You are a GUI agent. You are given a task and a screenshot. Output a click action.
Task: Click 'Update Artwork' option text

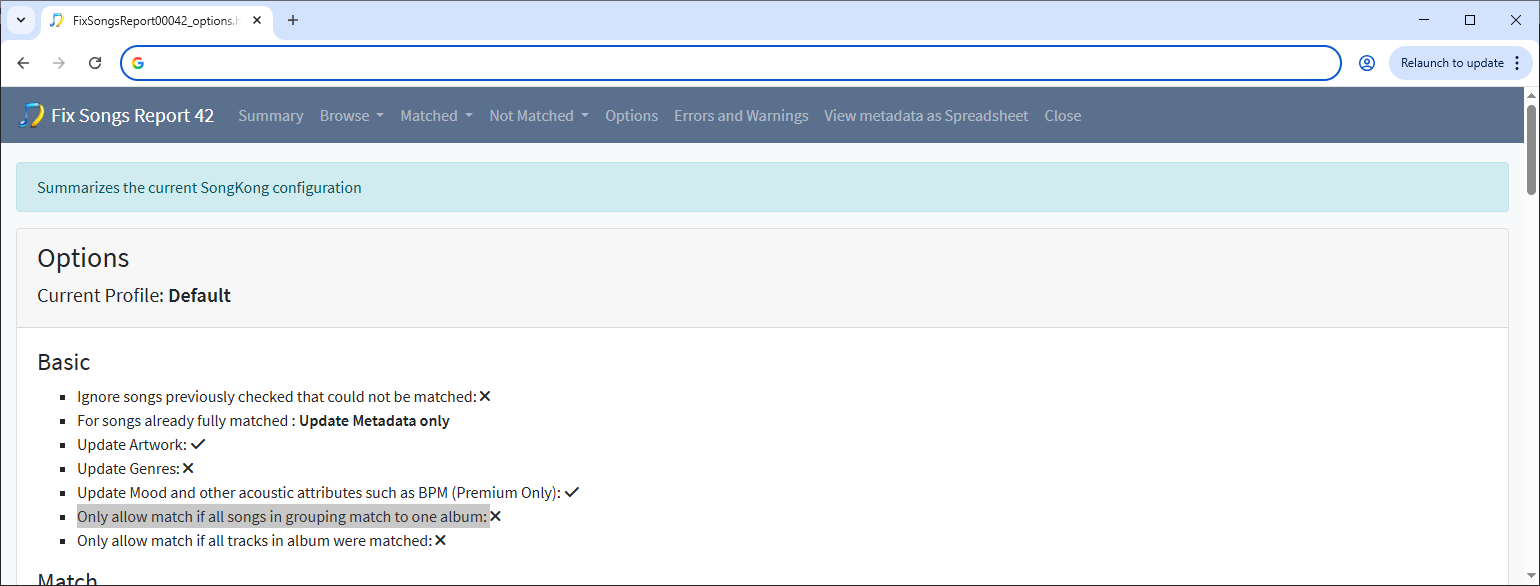132,445
